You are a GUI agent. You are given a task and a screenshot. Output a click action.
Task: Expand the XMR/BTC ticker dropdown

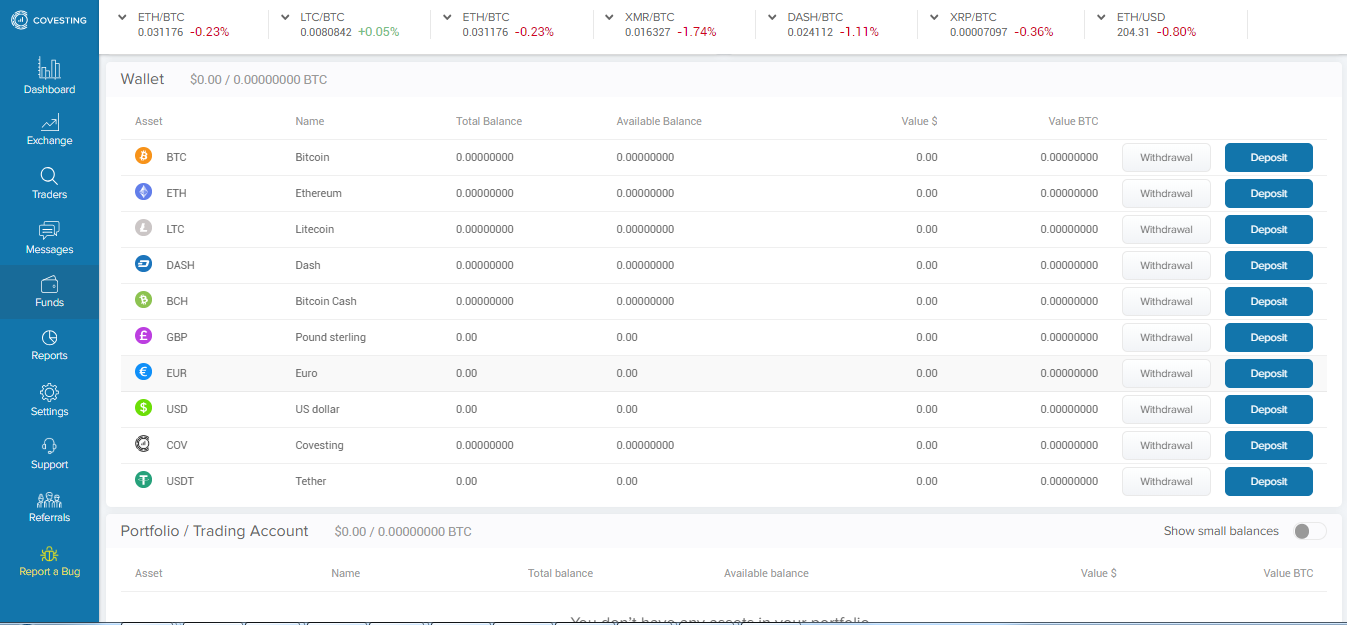[609, 17]
